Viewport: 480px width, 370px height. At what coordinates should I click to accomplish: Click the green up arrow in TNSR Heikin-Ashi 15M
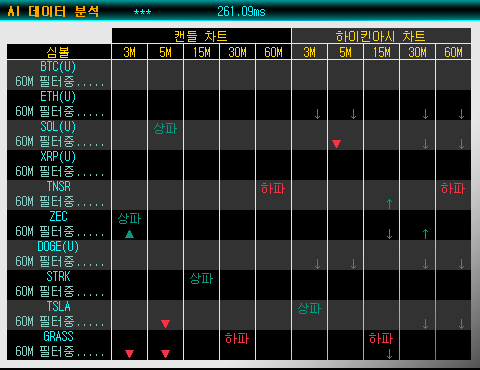pos(389,204)
